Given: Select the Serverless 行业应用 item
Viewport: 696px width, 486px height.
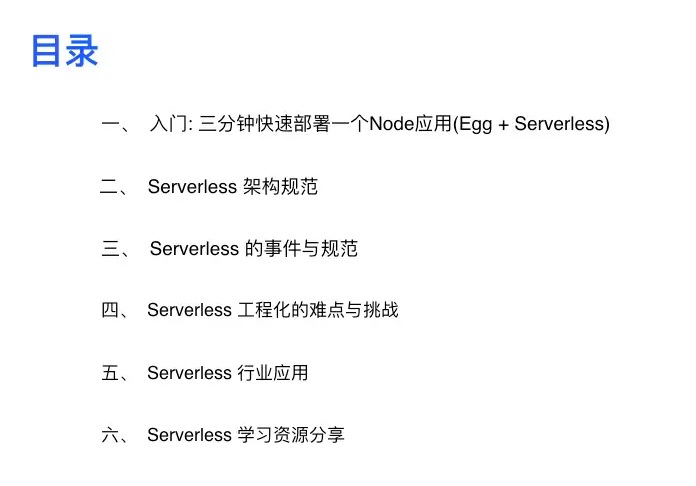Looking at the screenshot, I should (x=228, y=373).
